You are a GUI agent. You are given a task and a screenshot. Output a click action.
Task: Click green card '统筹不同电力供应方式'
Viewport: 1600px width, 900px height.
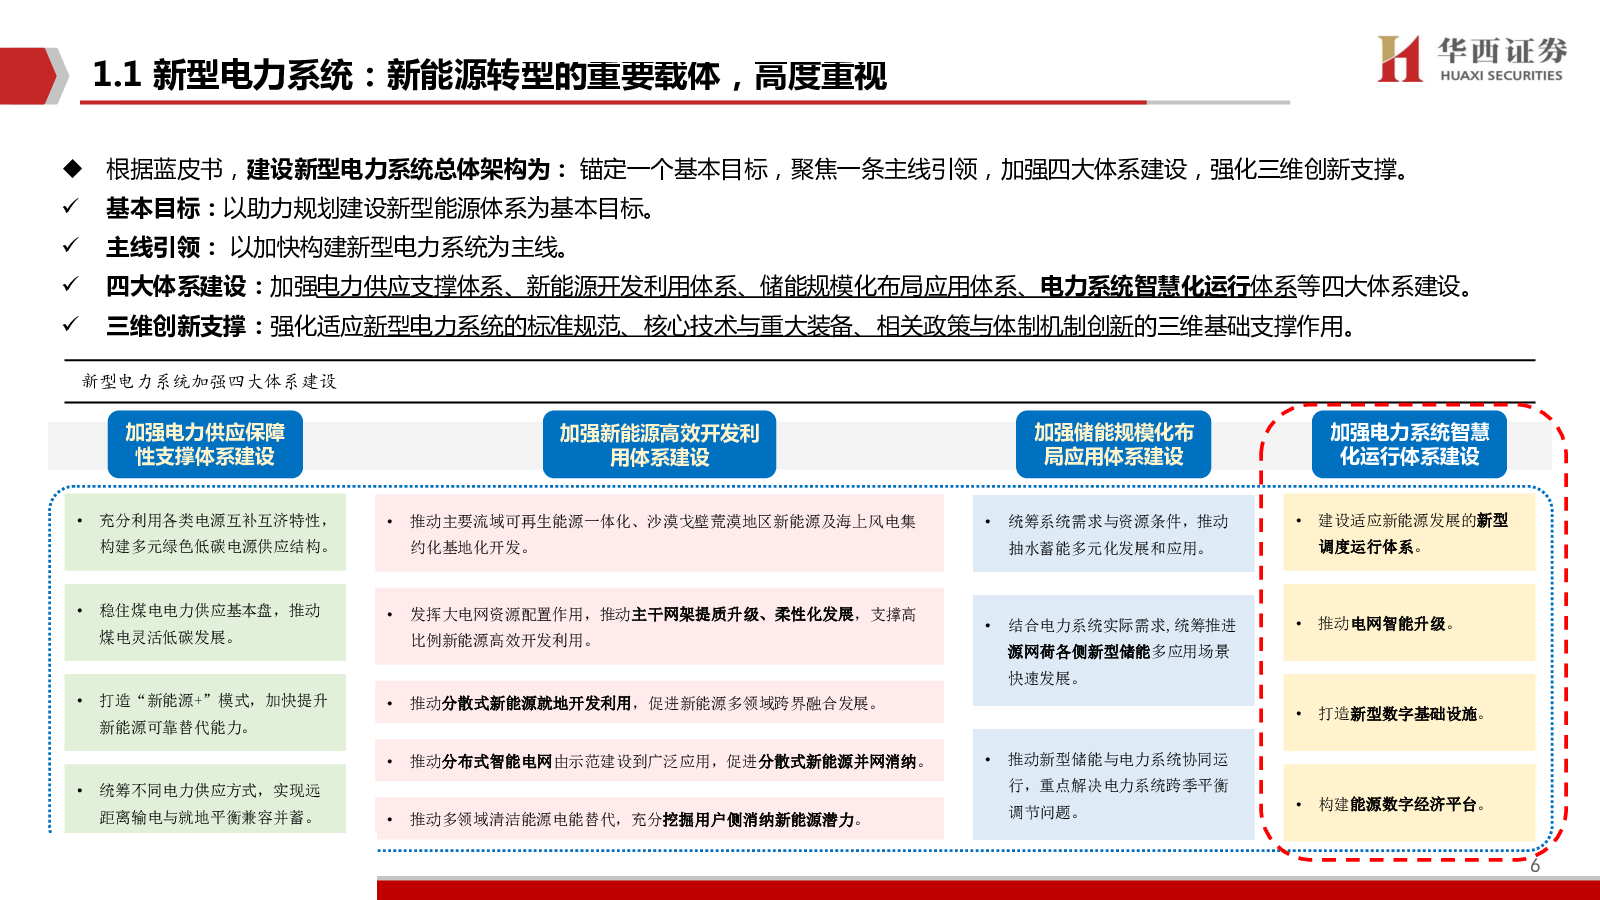(x=205, y=800)
